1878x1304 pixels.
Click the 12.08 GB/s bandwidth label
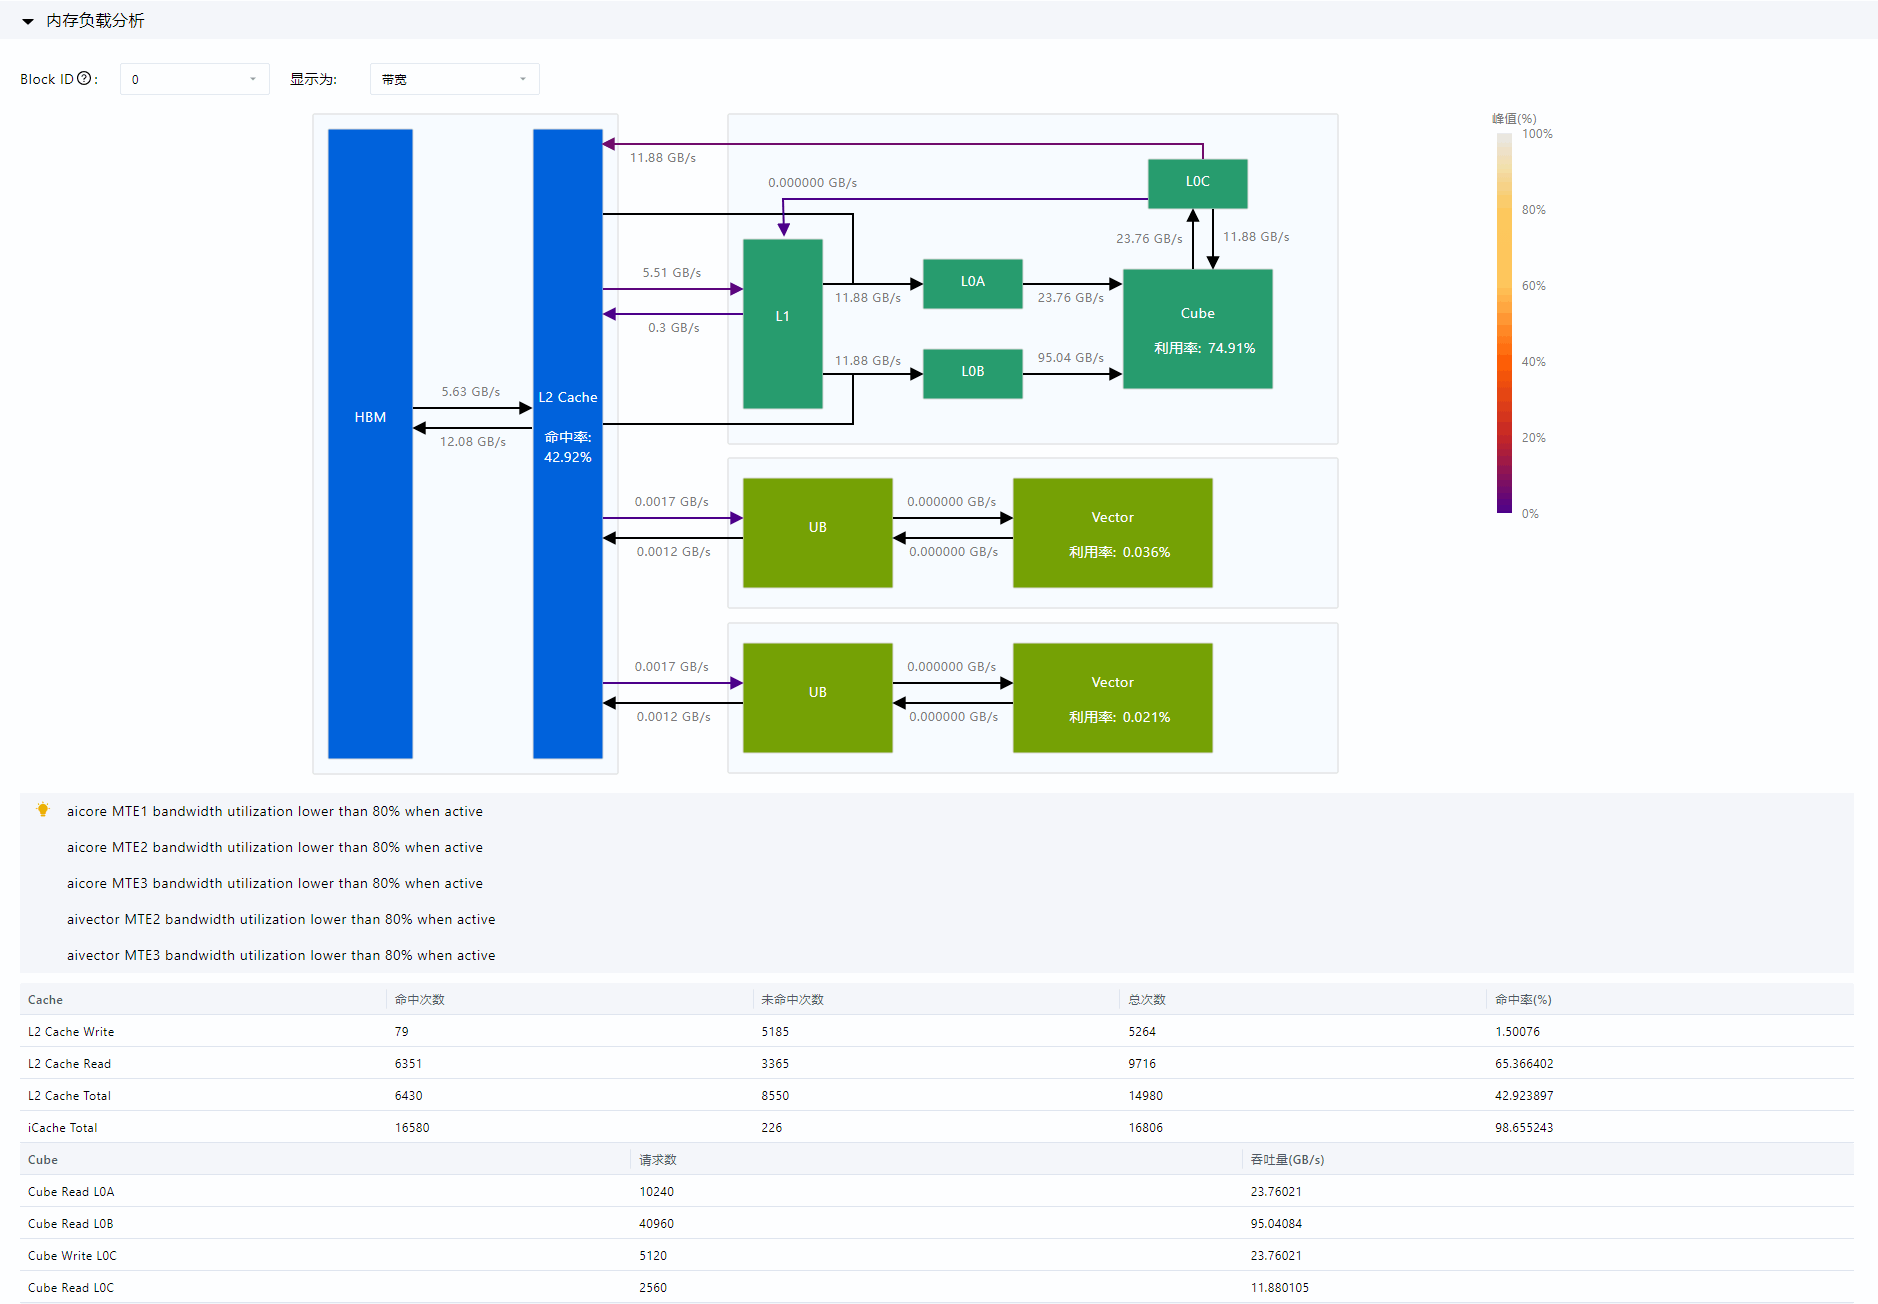[x=473, y=441]
